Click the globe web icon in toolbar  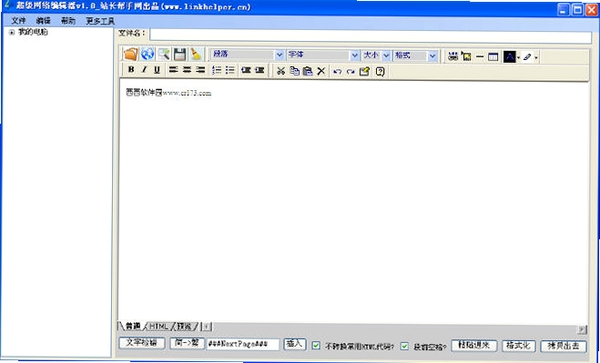[x=148, y=54]
